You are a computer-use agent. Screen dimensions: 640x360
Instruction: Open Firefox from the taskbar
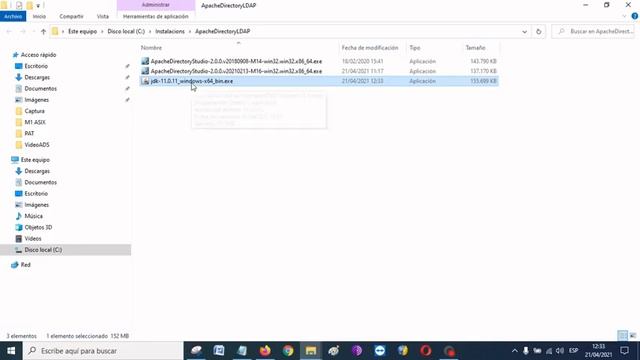pos(265,351)
